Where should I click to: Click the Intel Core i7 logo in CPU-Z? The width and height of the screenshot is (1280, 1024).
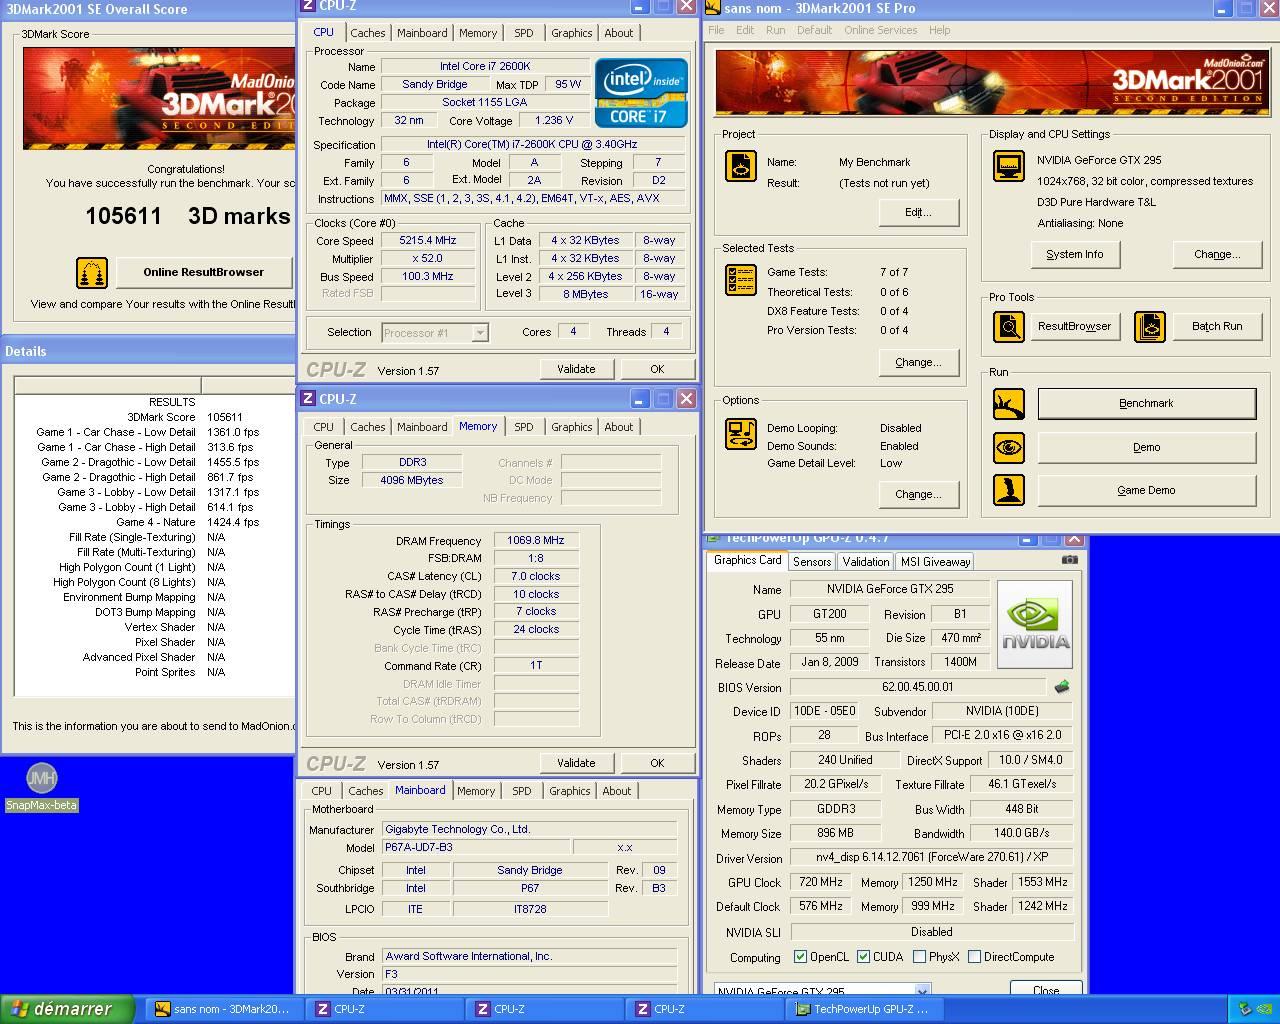coord(641,92)
